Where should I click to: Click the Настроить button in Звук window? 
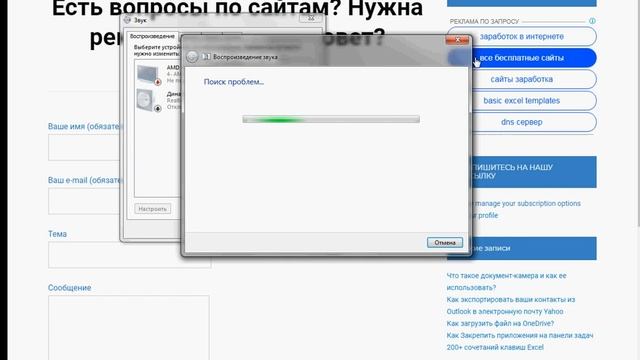pos(153,209)
